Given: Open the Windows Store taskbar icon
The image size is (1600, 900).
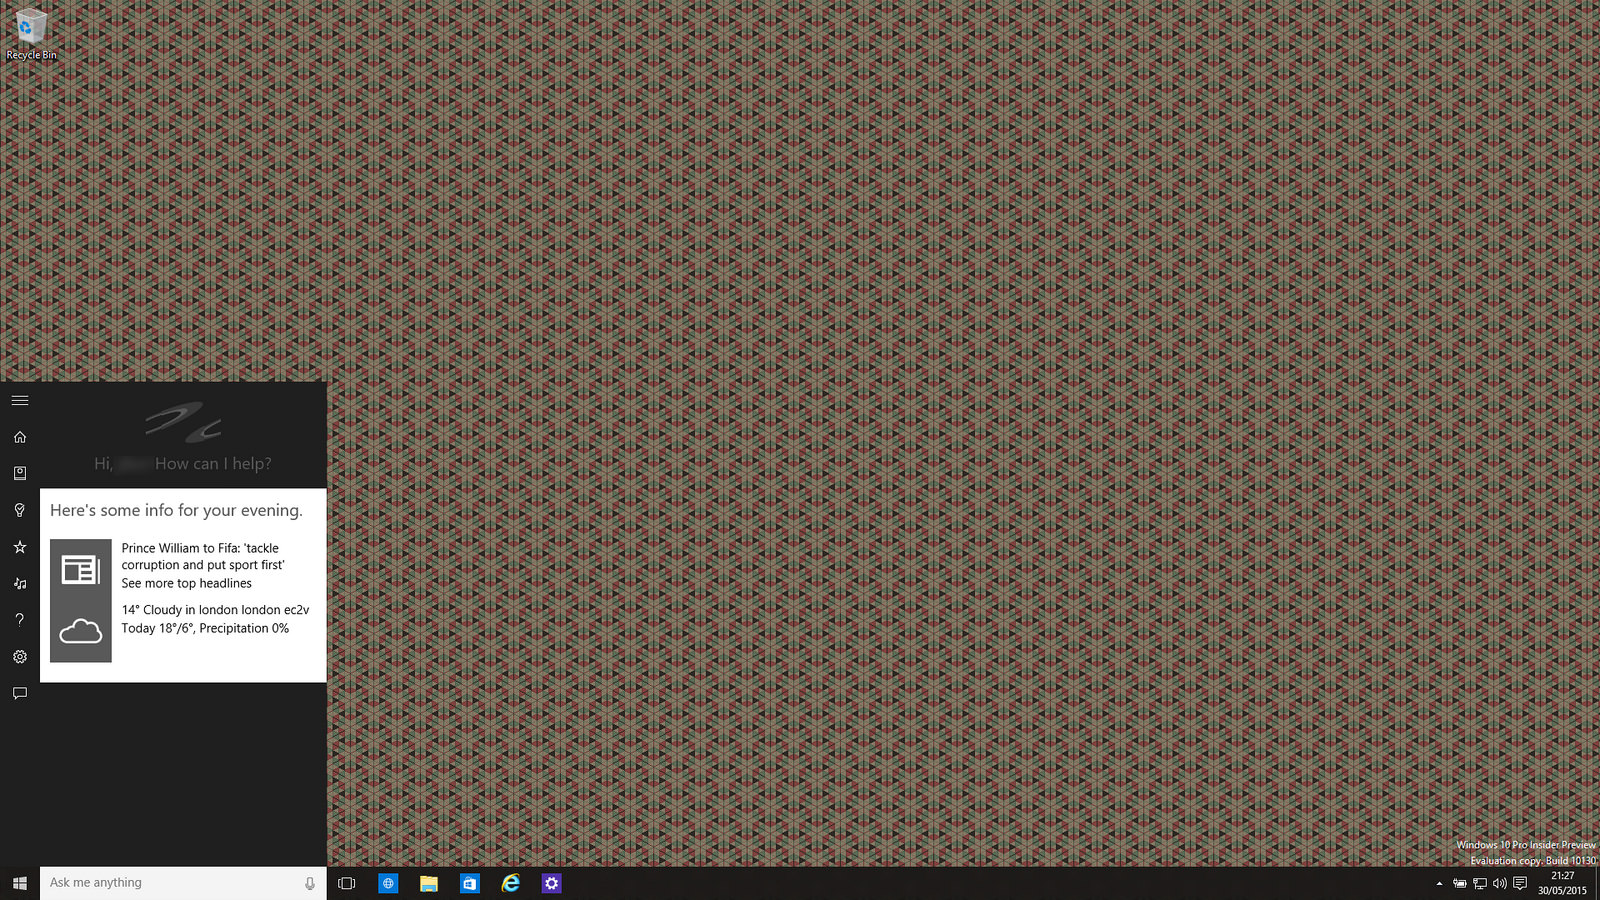Looking at the screenshot, I should pyautogui.click(x=469, y=883).
